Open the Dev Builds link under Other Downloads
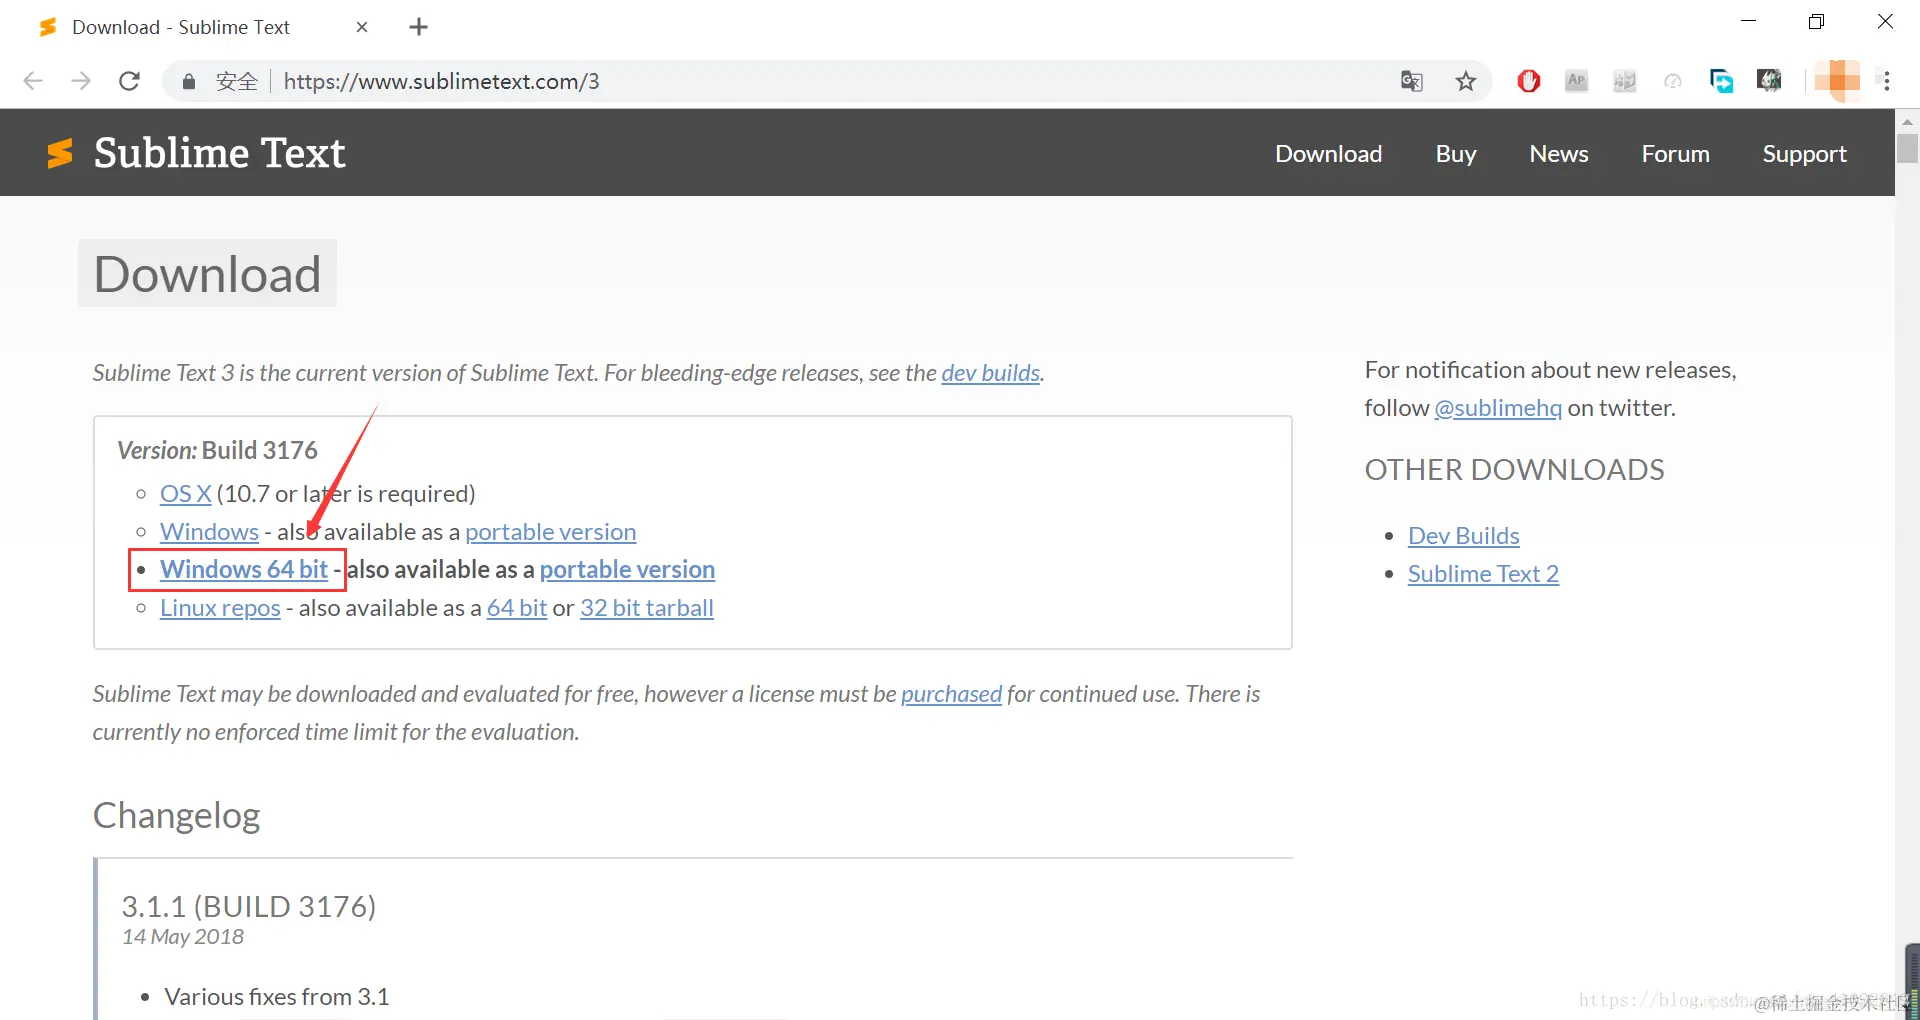The height and width of the screenshot is (1020, 1920). (x=1464, y=536)
